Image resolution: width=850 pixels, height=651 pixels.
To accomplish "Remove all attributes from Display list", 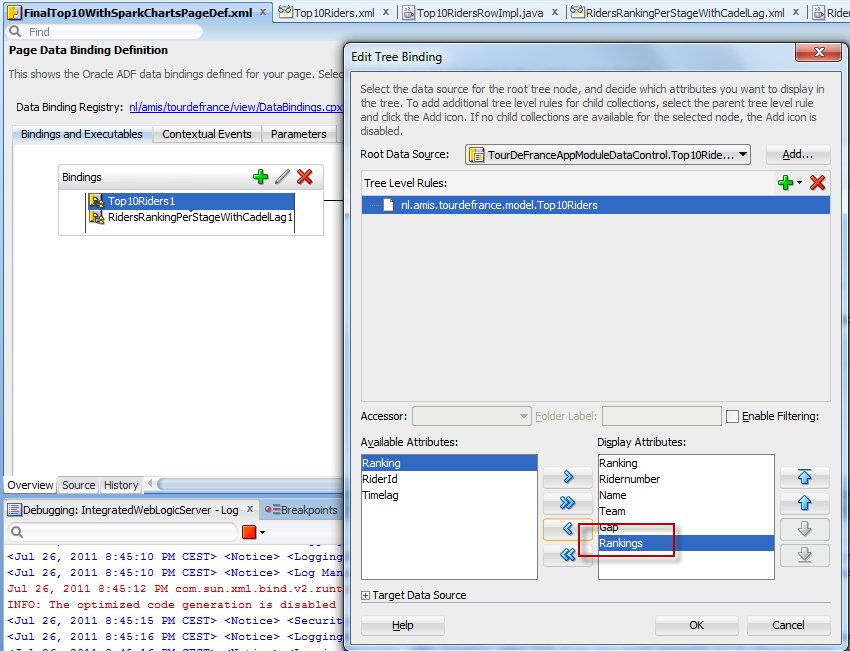I will 568,555.
